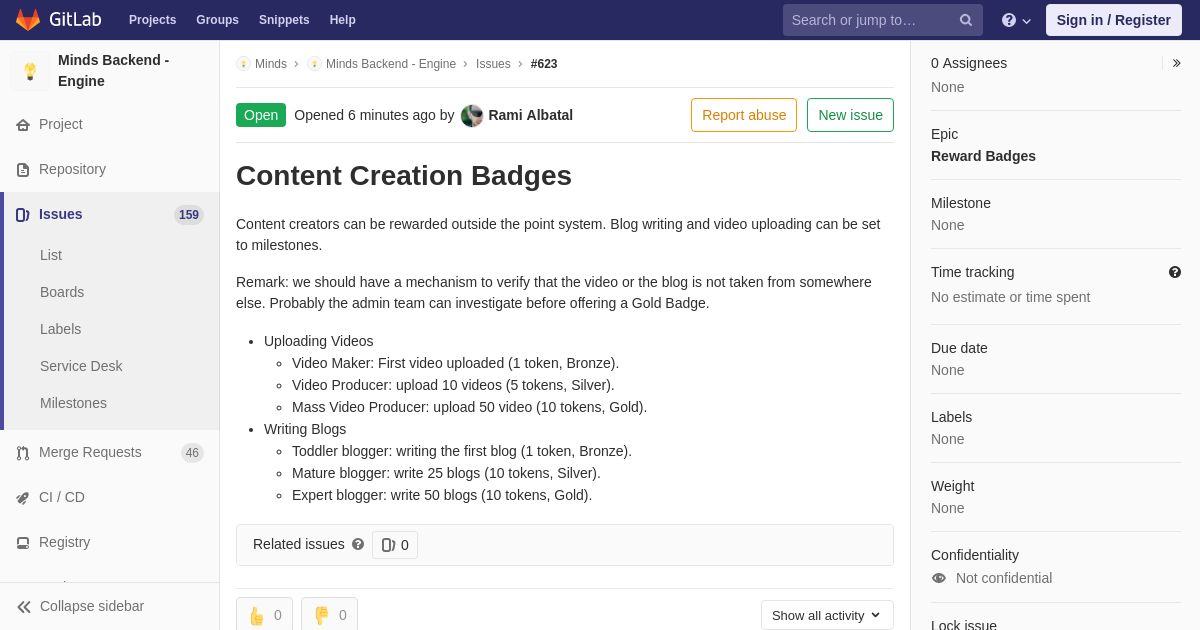Collapse the right sidebar with double arrow

click(1176, 63)
